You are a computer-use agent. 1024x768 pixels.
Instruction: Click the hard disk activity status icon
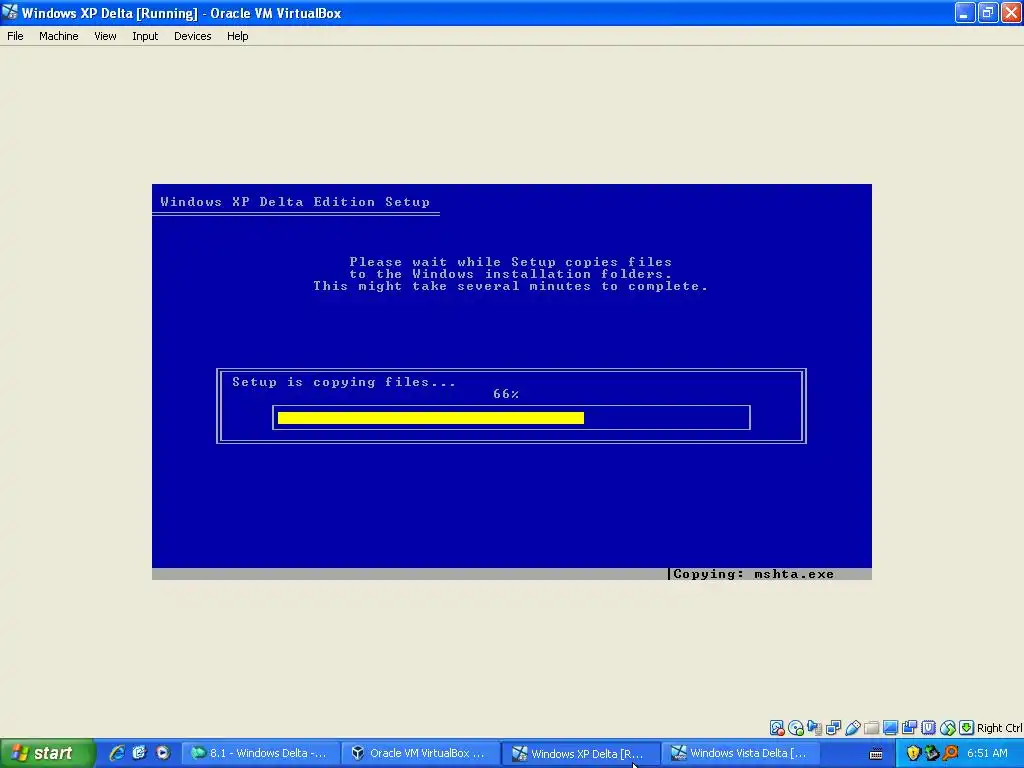coord(776,728)
